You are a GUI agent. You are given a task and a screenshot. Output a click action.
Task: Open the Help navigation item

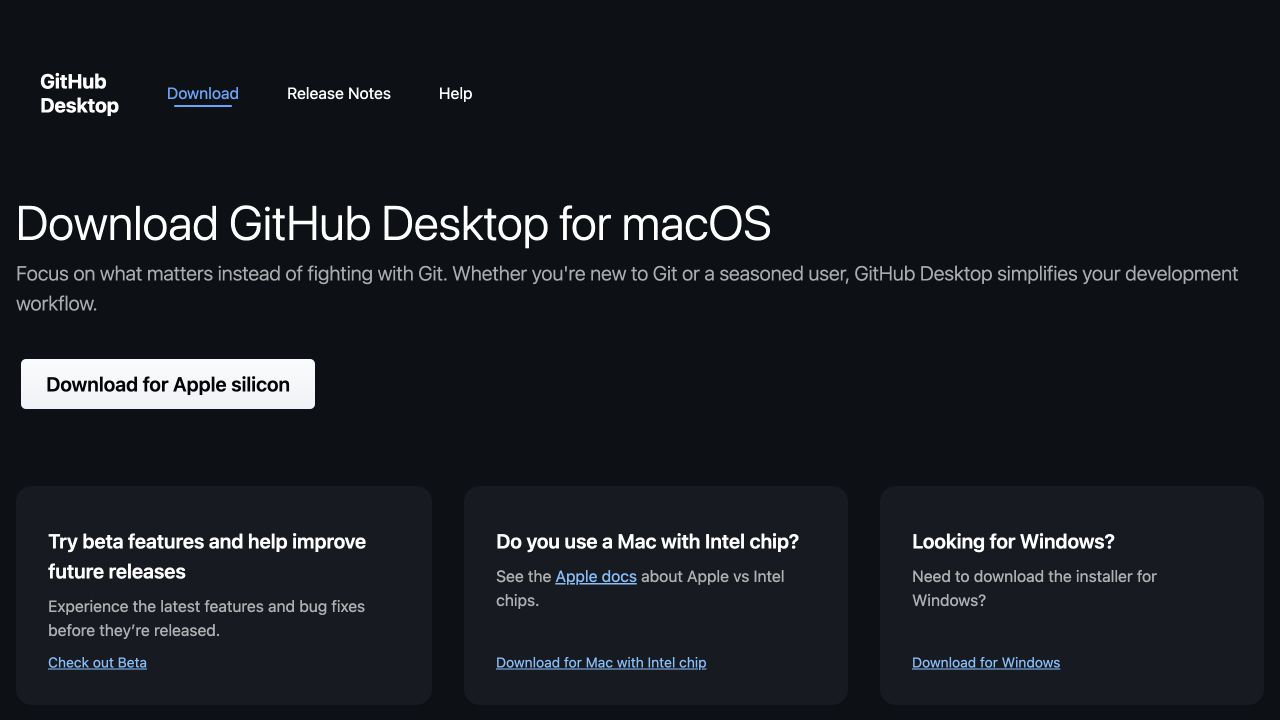[x=455, y=93]
